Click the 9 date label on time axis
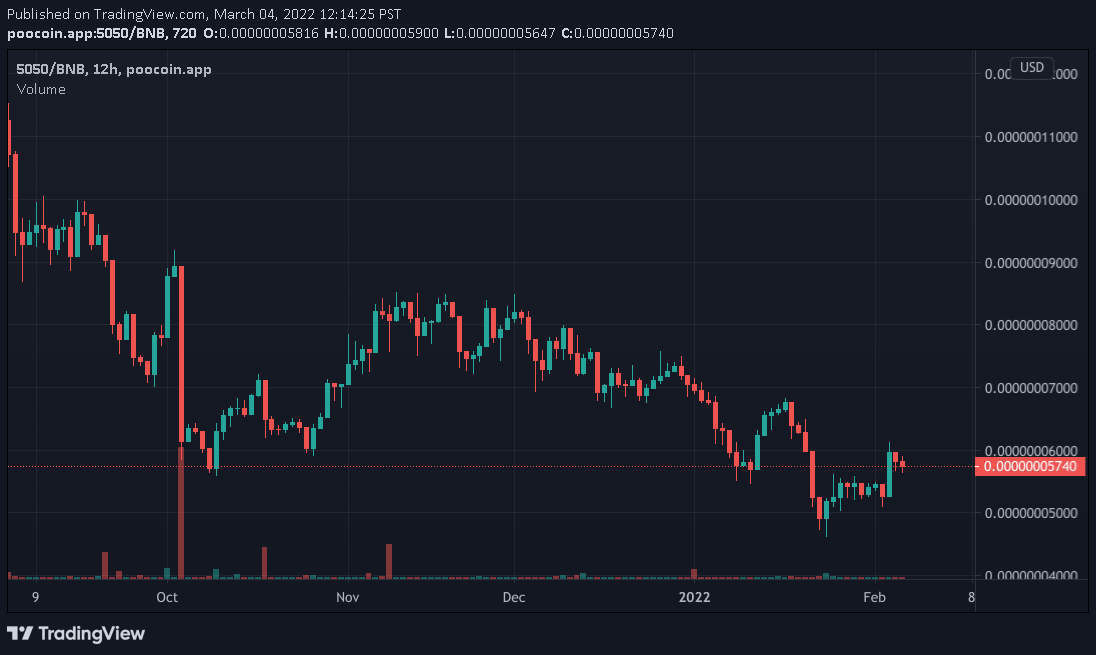This screenshot has height=655, width=1096. (x=36, y=597)
